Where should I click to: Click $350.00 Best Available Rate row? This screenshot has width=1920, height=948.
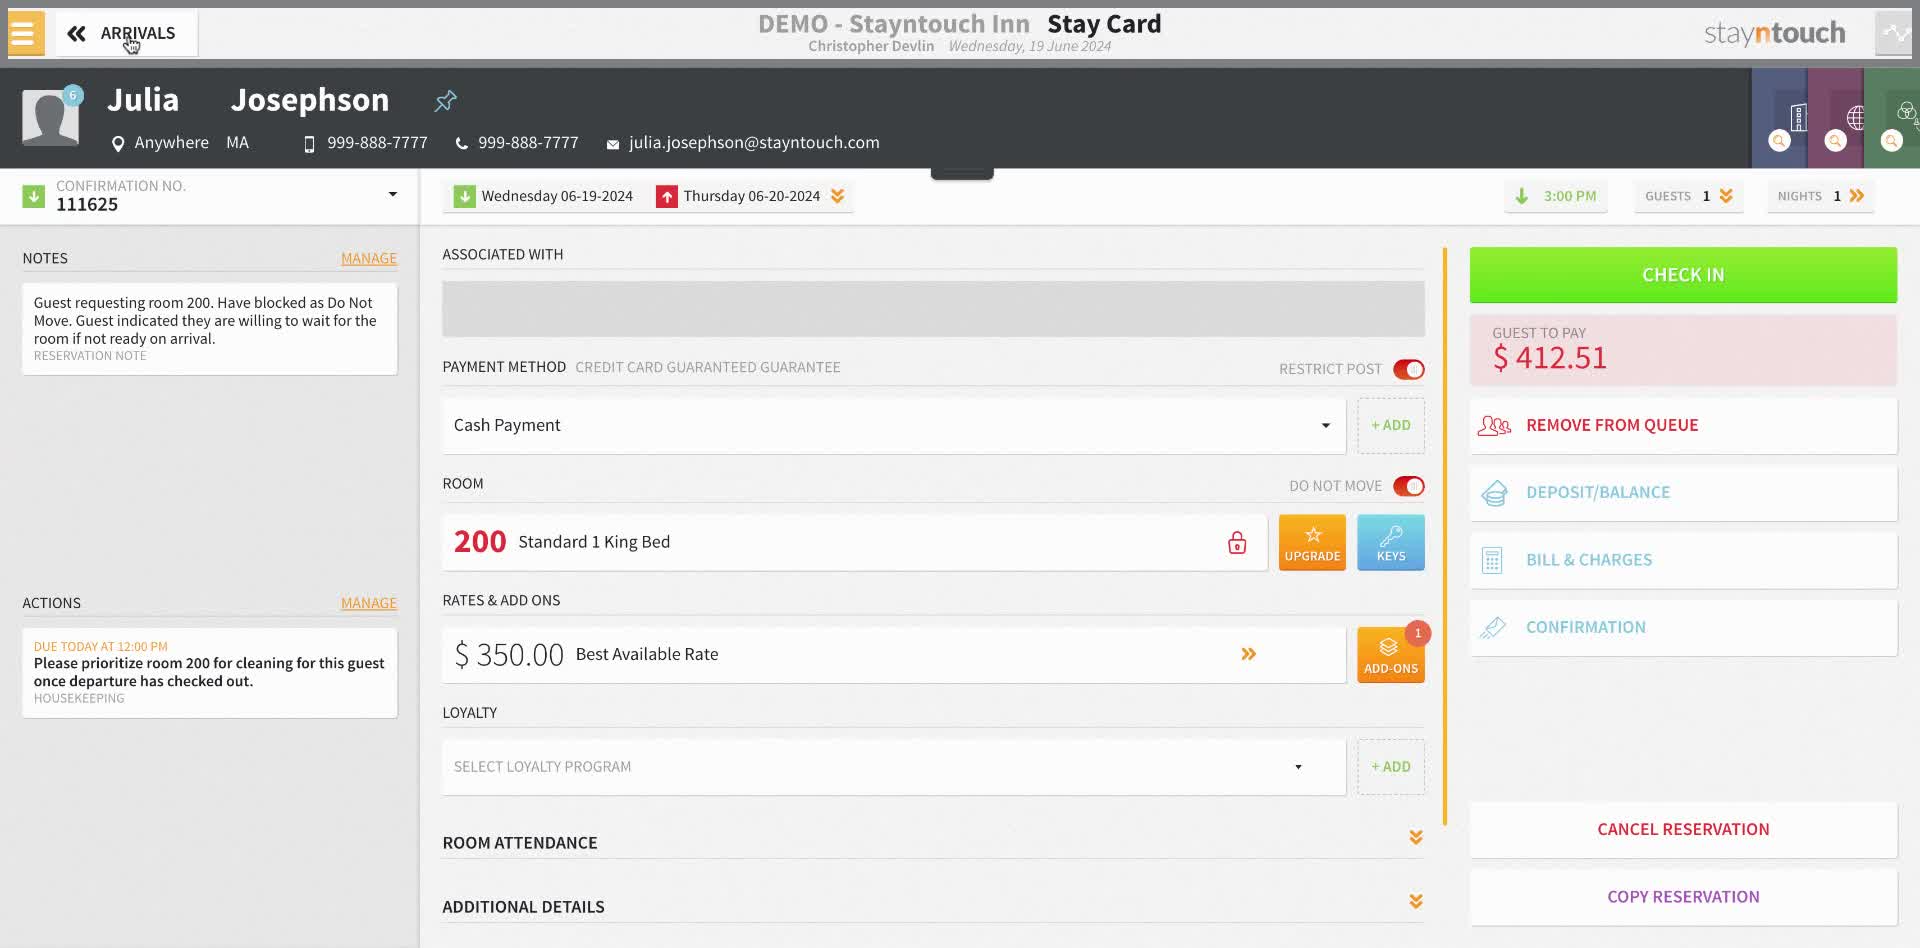894,655
